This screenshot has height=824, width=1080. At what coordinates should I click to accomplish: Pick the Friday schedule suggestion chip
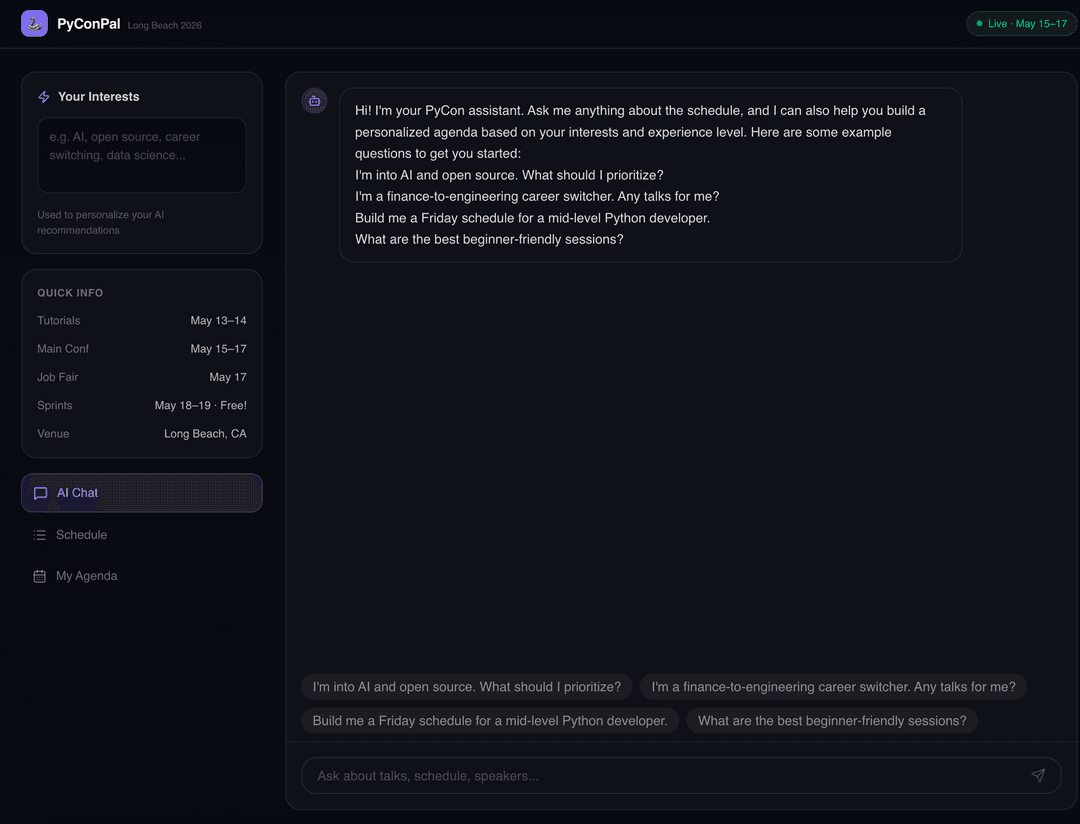490,721
